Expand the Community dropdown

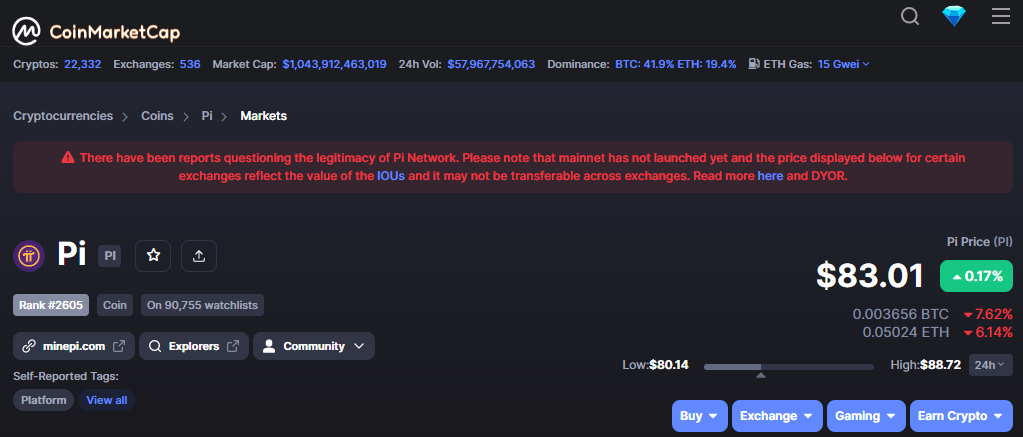click(314, 346)
